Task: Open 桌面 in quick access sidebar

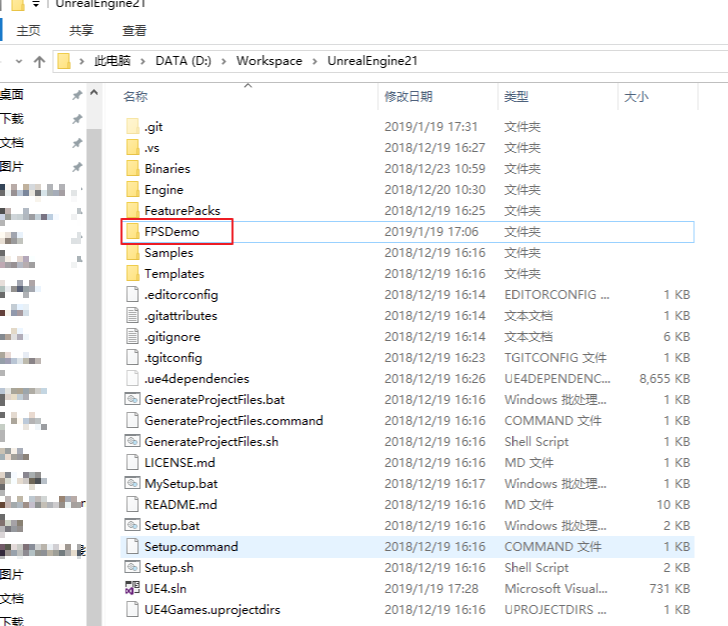Action: click(x=12, y=94)
